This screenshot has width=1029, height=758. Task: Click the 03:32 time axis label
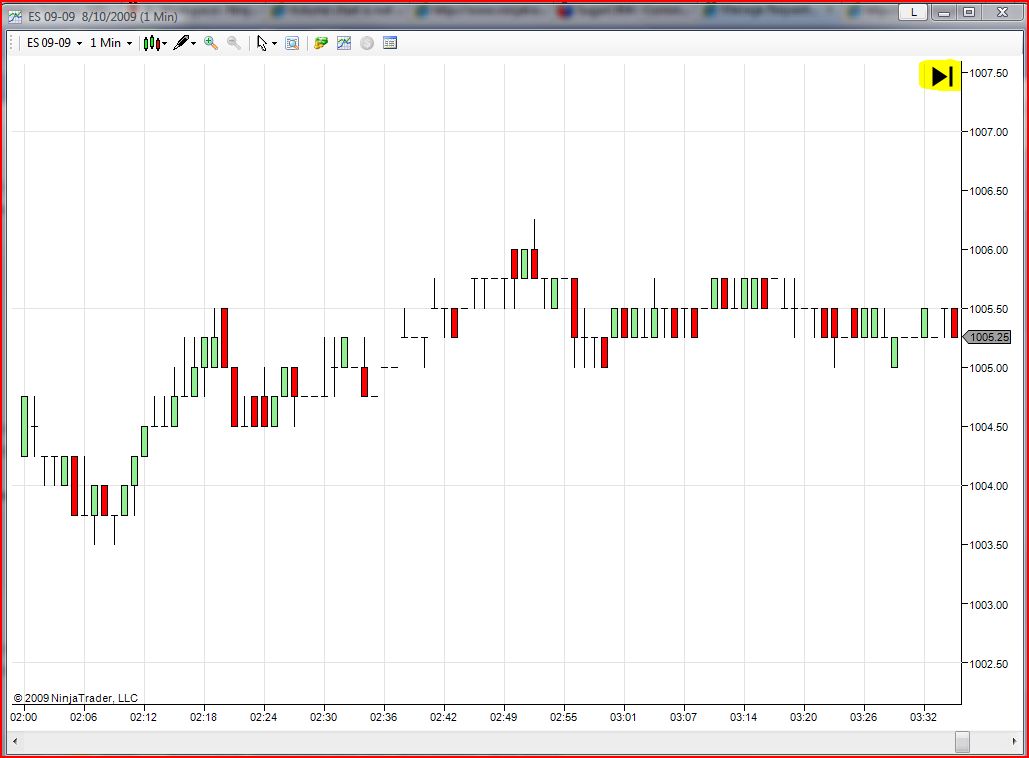click(923, 717)
